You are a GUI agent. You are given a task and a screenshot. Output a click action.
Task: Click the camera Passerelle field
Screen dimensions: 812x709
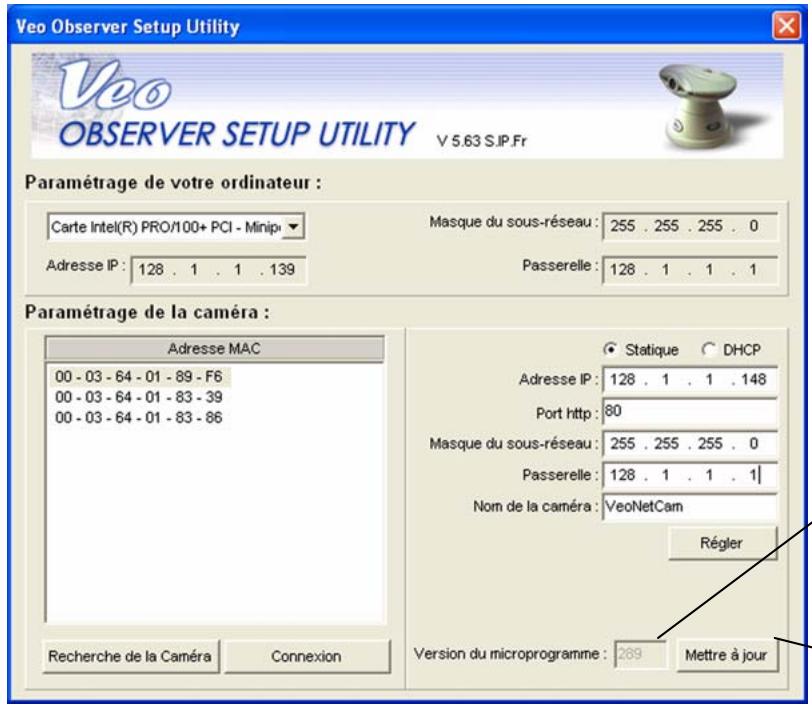click(x=690, y=475)
